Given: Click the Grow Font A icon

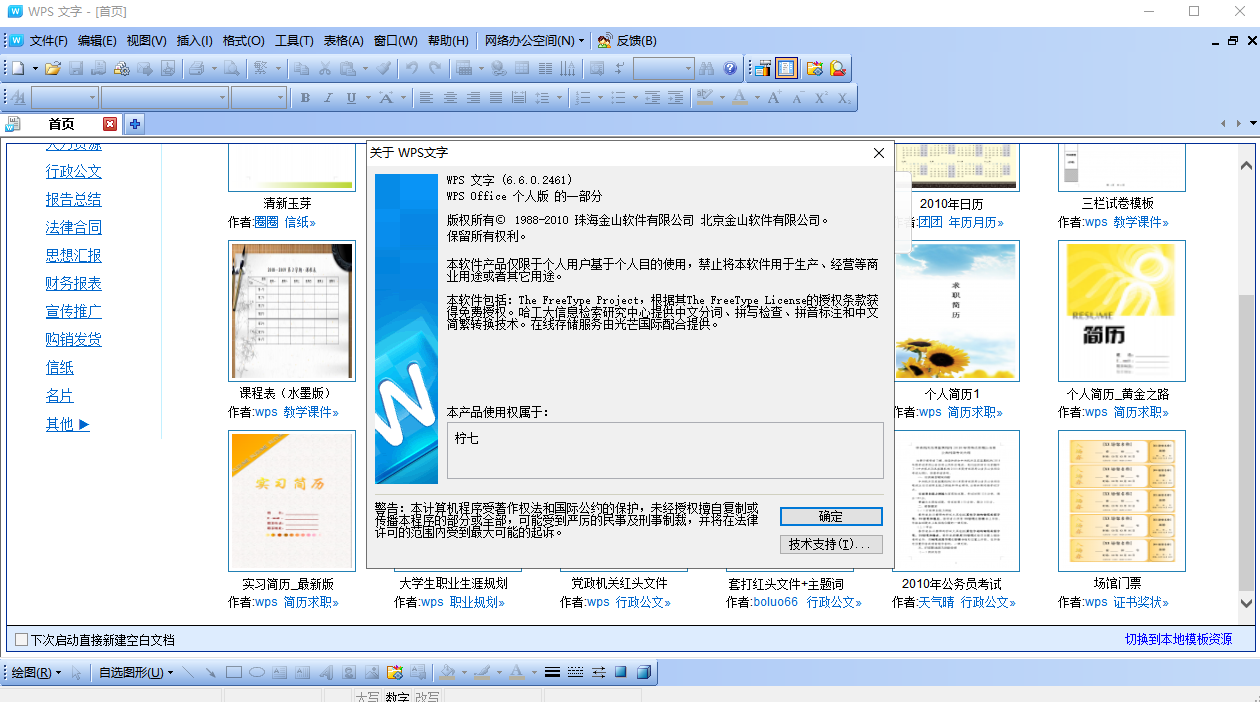Looking at the screenshot, I should (773, 98).
